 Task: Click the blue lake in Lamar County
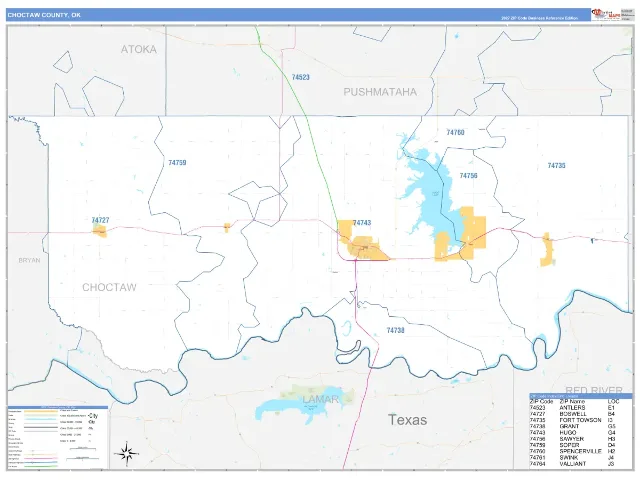pos(304,408)
